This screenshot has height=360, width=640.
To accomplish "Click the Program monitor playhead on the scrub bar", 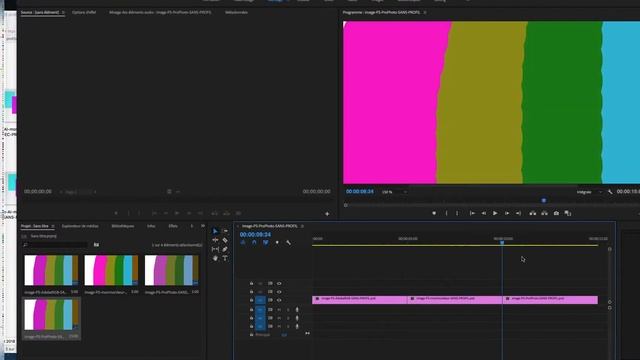I will 544,200.
